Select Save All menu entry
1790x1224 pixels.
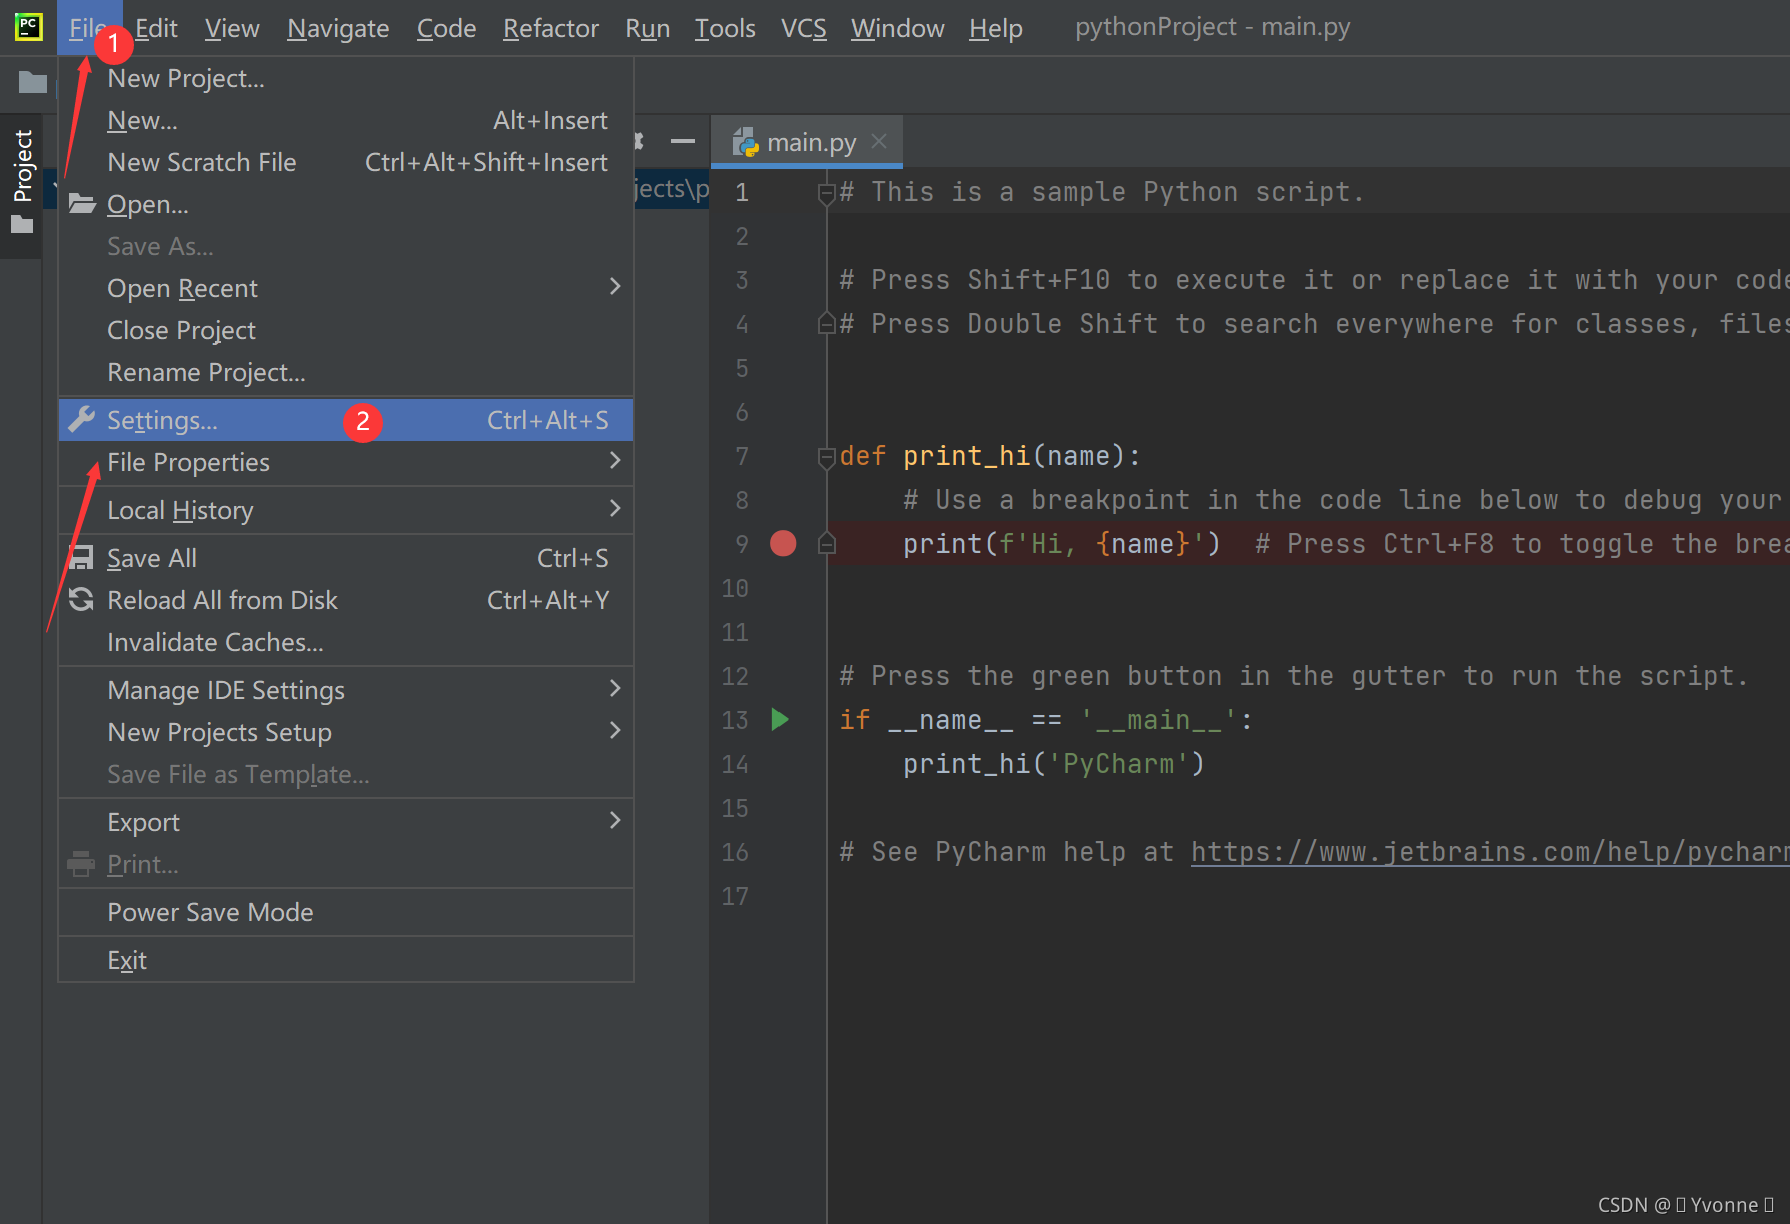click(346, 558)
